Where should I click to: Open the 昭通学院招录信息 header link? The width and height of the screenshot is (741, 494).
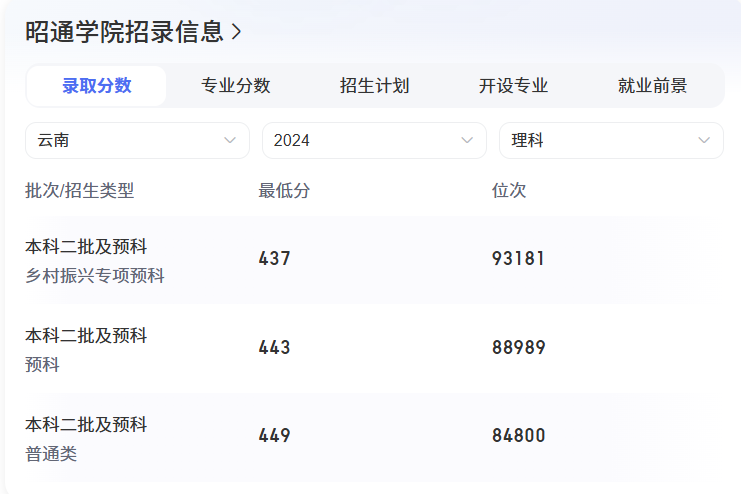point(124,32)
